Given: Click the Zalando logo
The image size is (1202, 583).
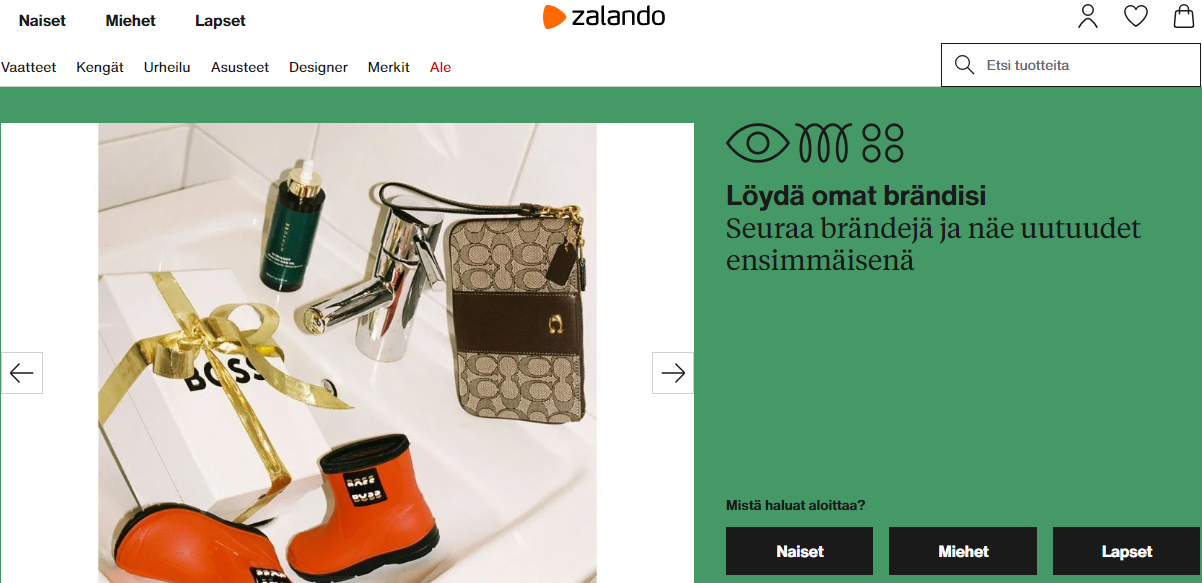Looking at the screenshot, I should coord(604,16).
